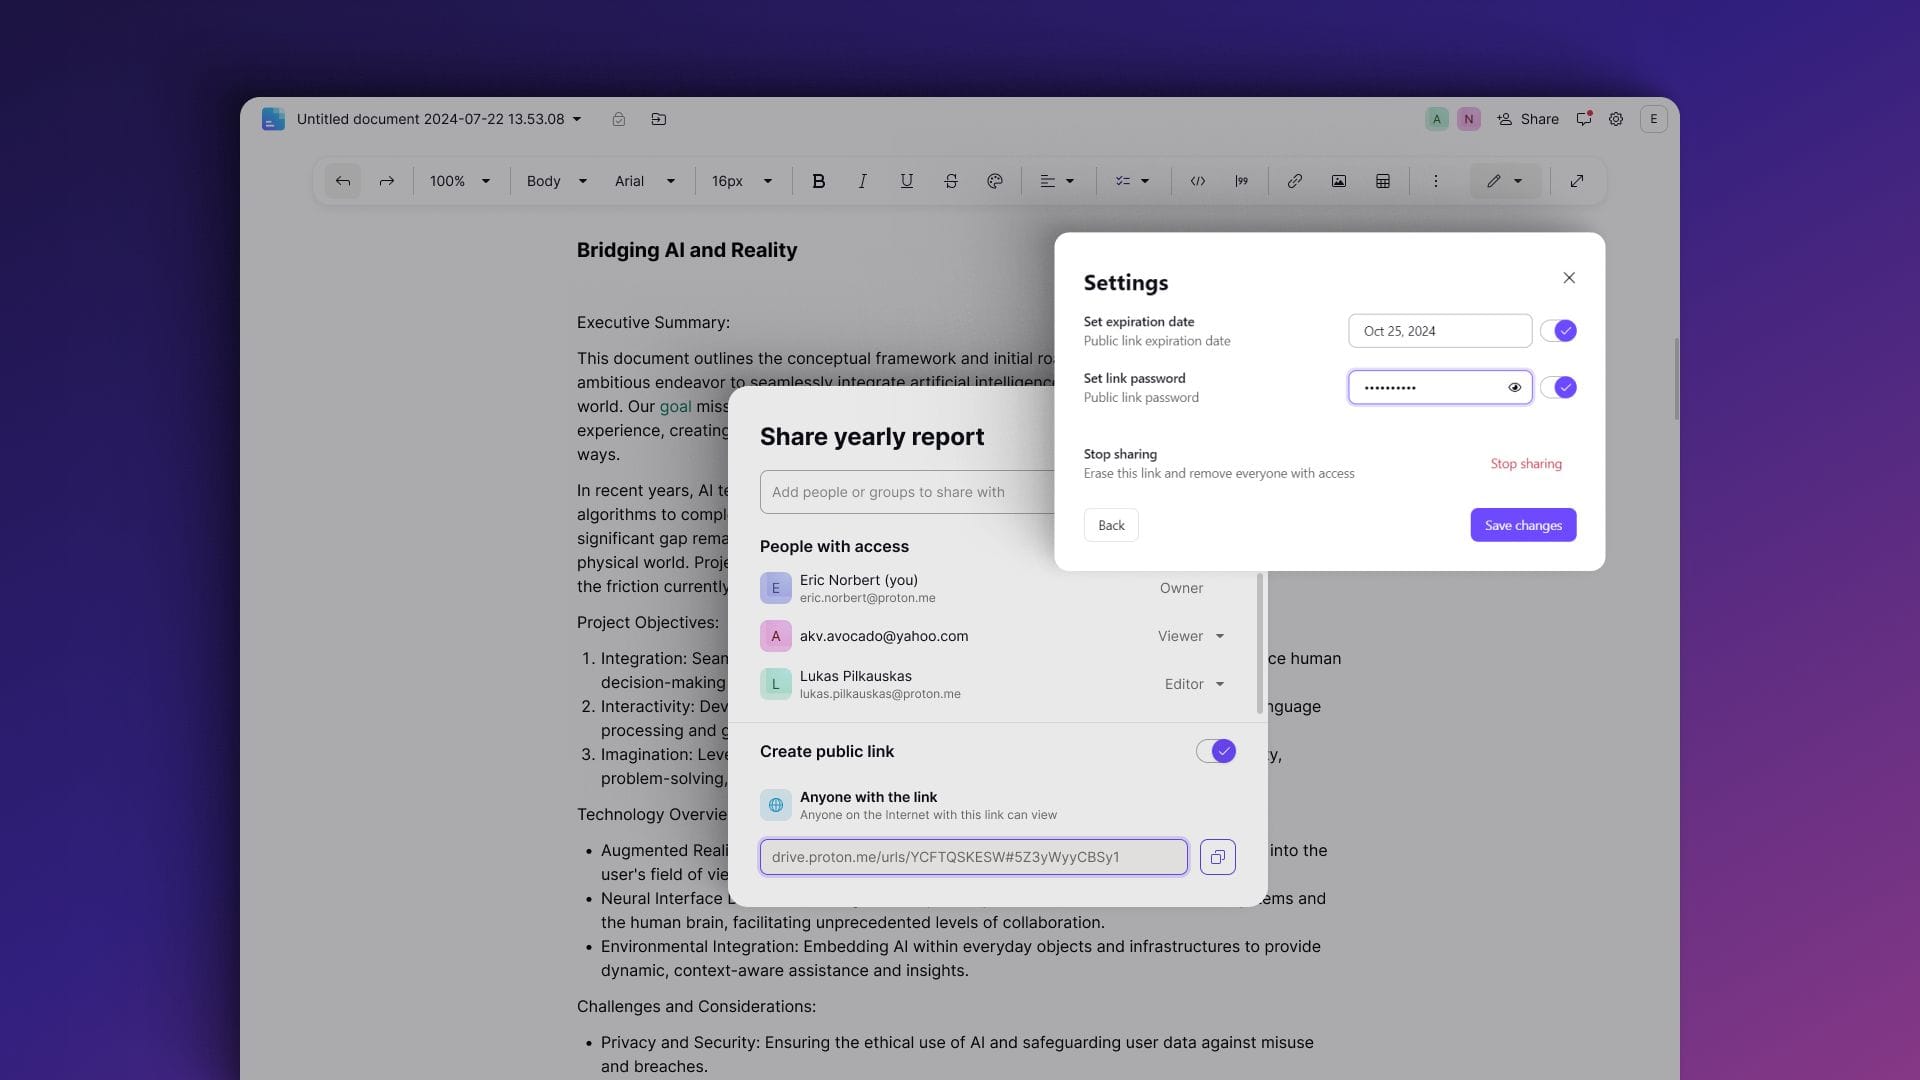Change Lukas Pilkauskas's Editor role

(x=1194, y=684)
